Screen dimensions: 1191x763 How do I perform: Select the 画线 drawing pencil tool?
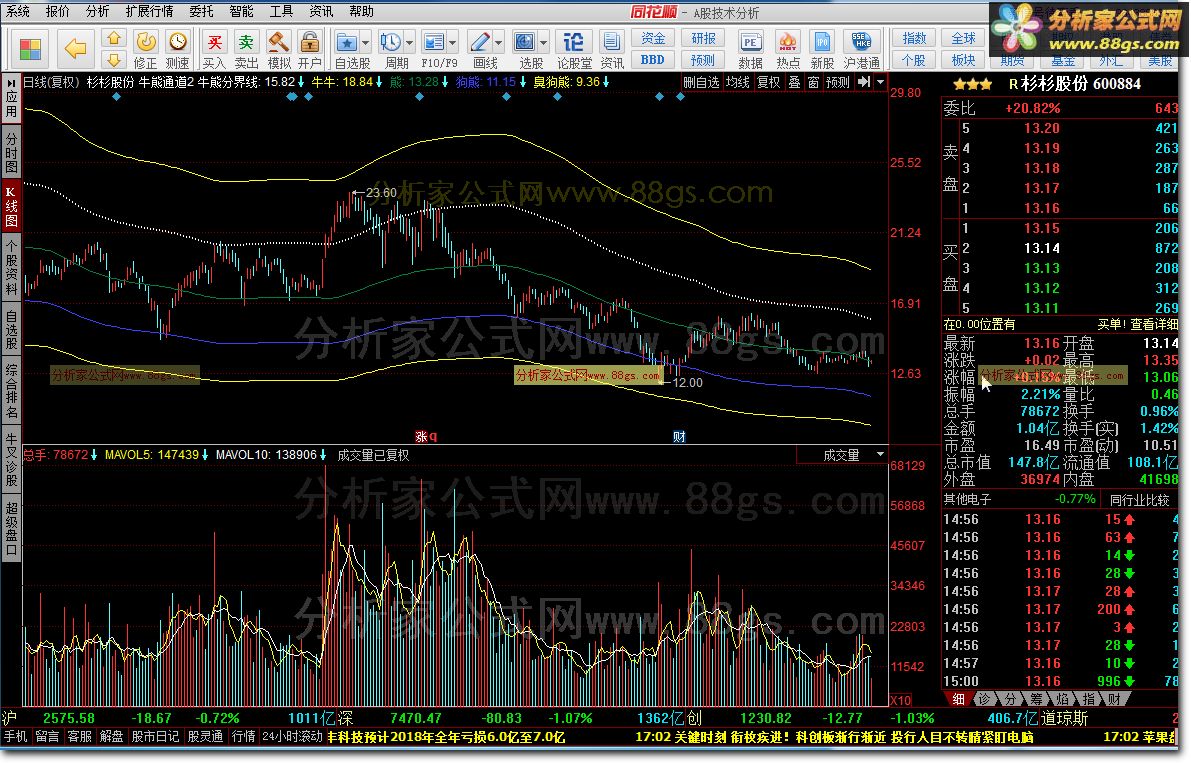click(x=479, y=43)
